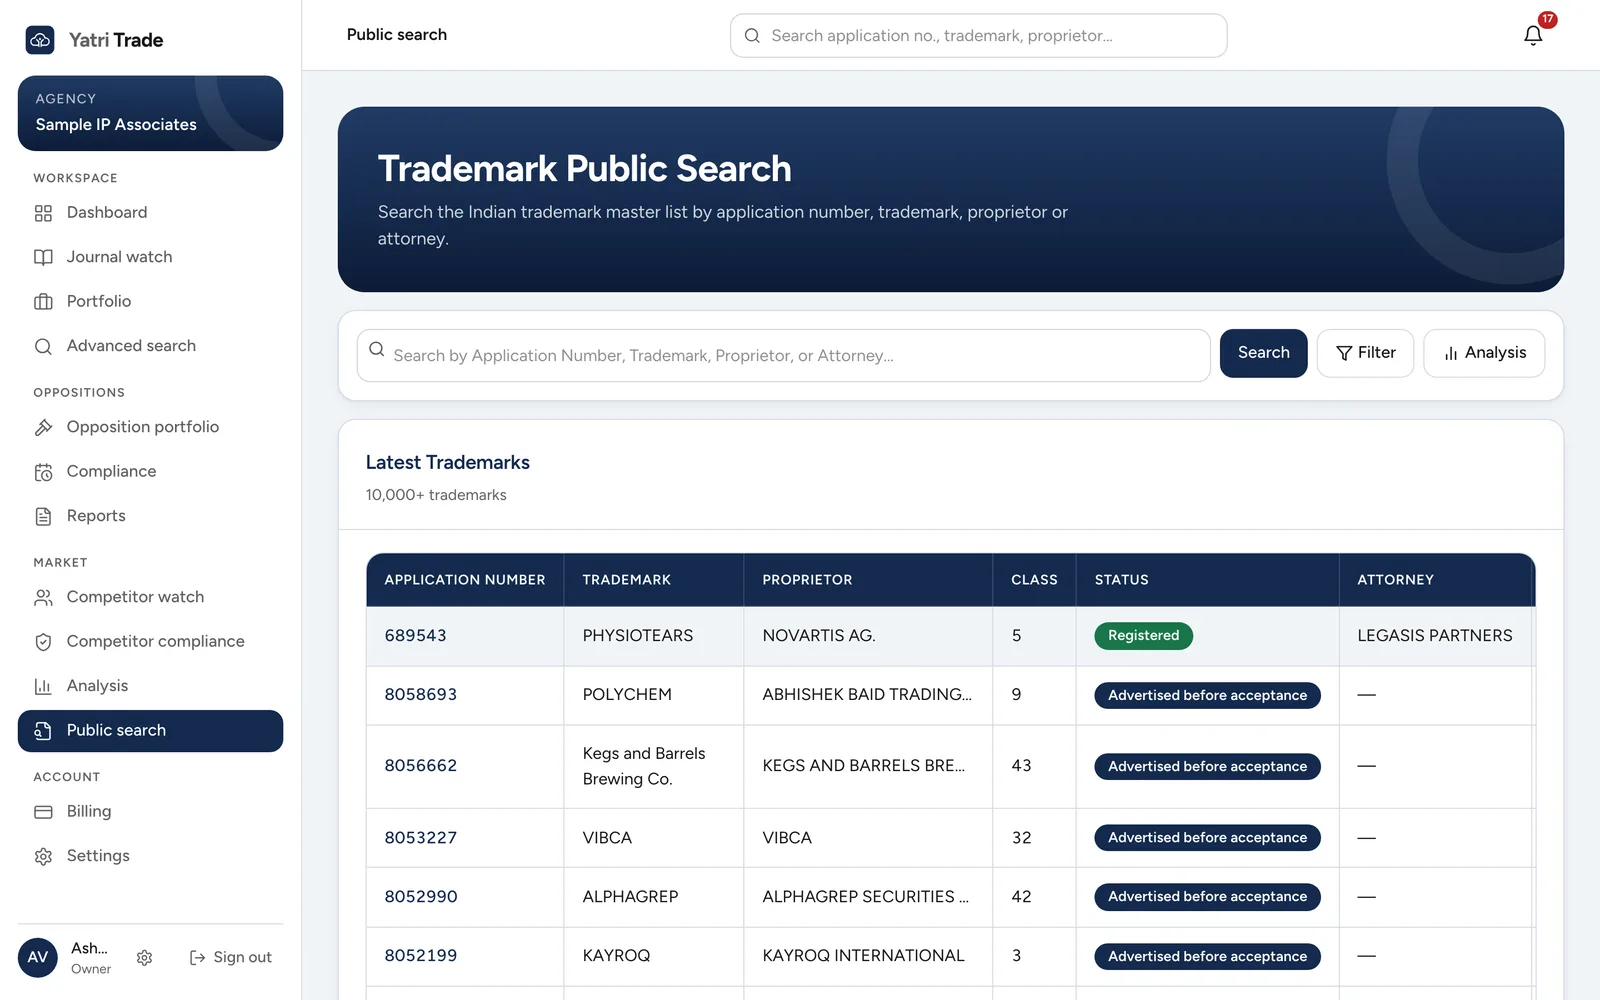Open the Filter options button
Screen dimensions: 1600x1000
pos(1365,353)
